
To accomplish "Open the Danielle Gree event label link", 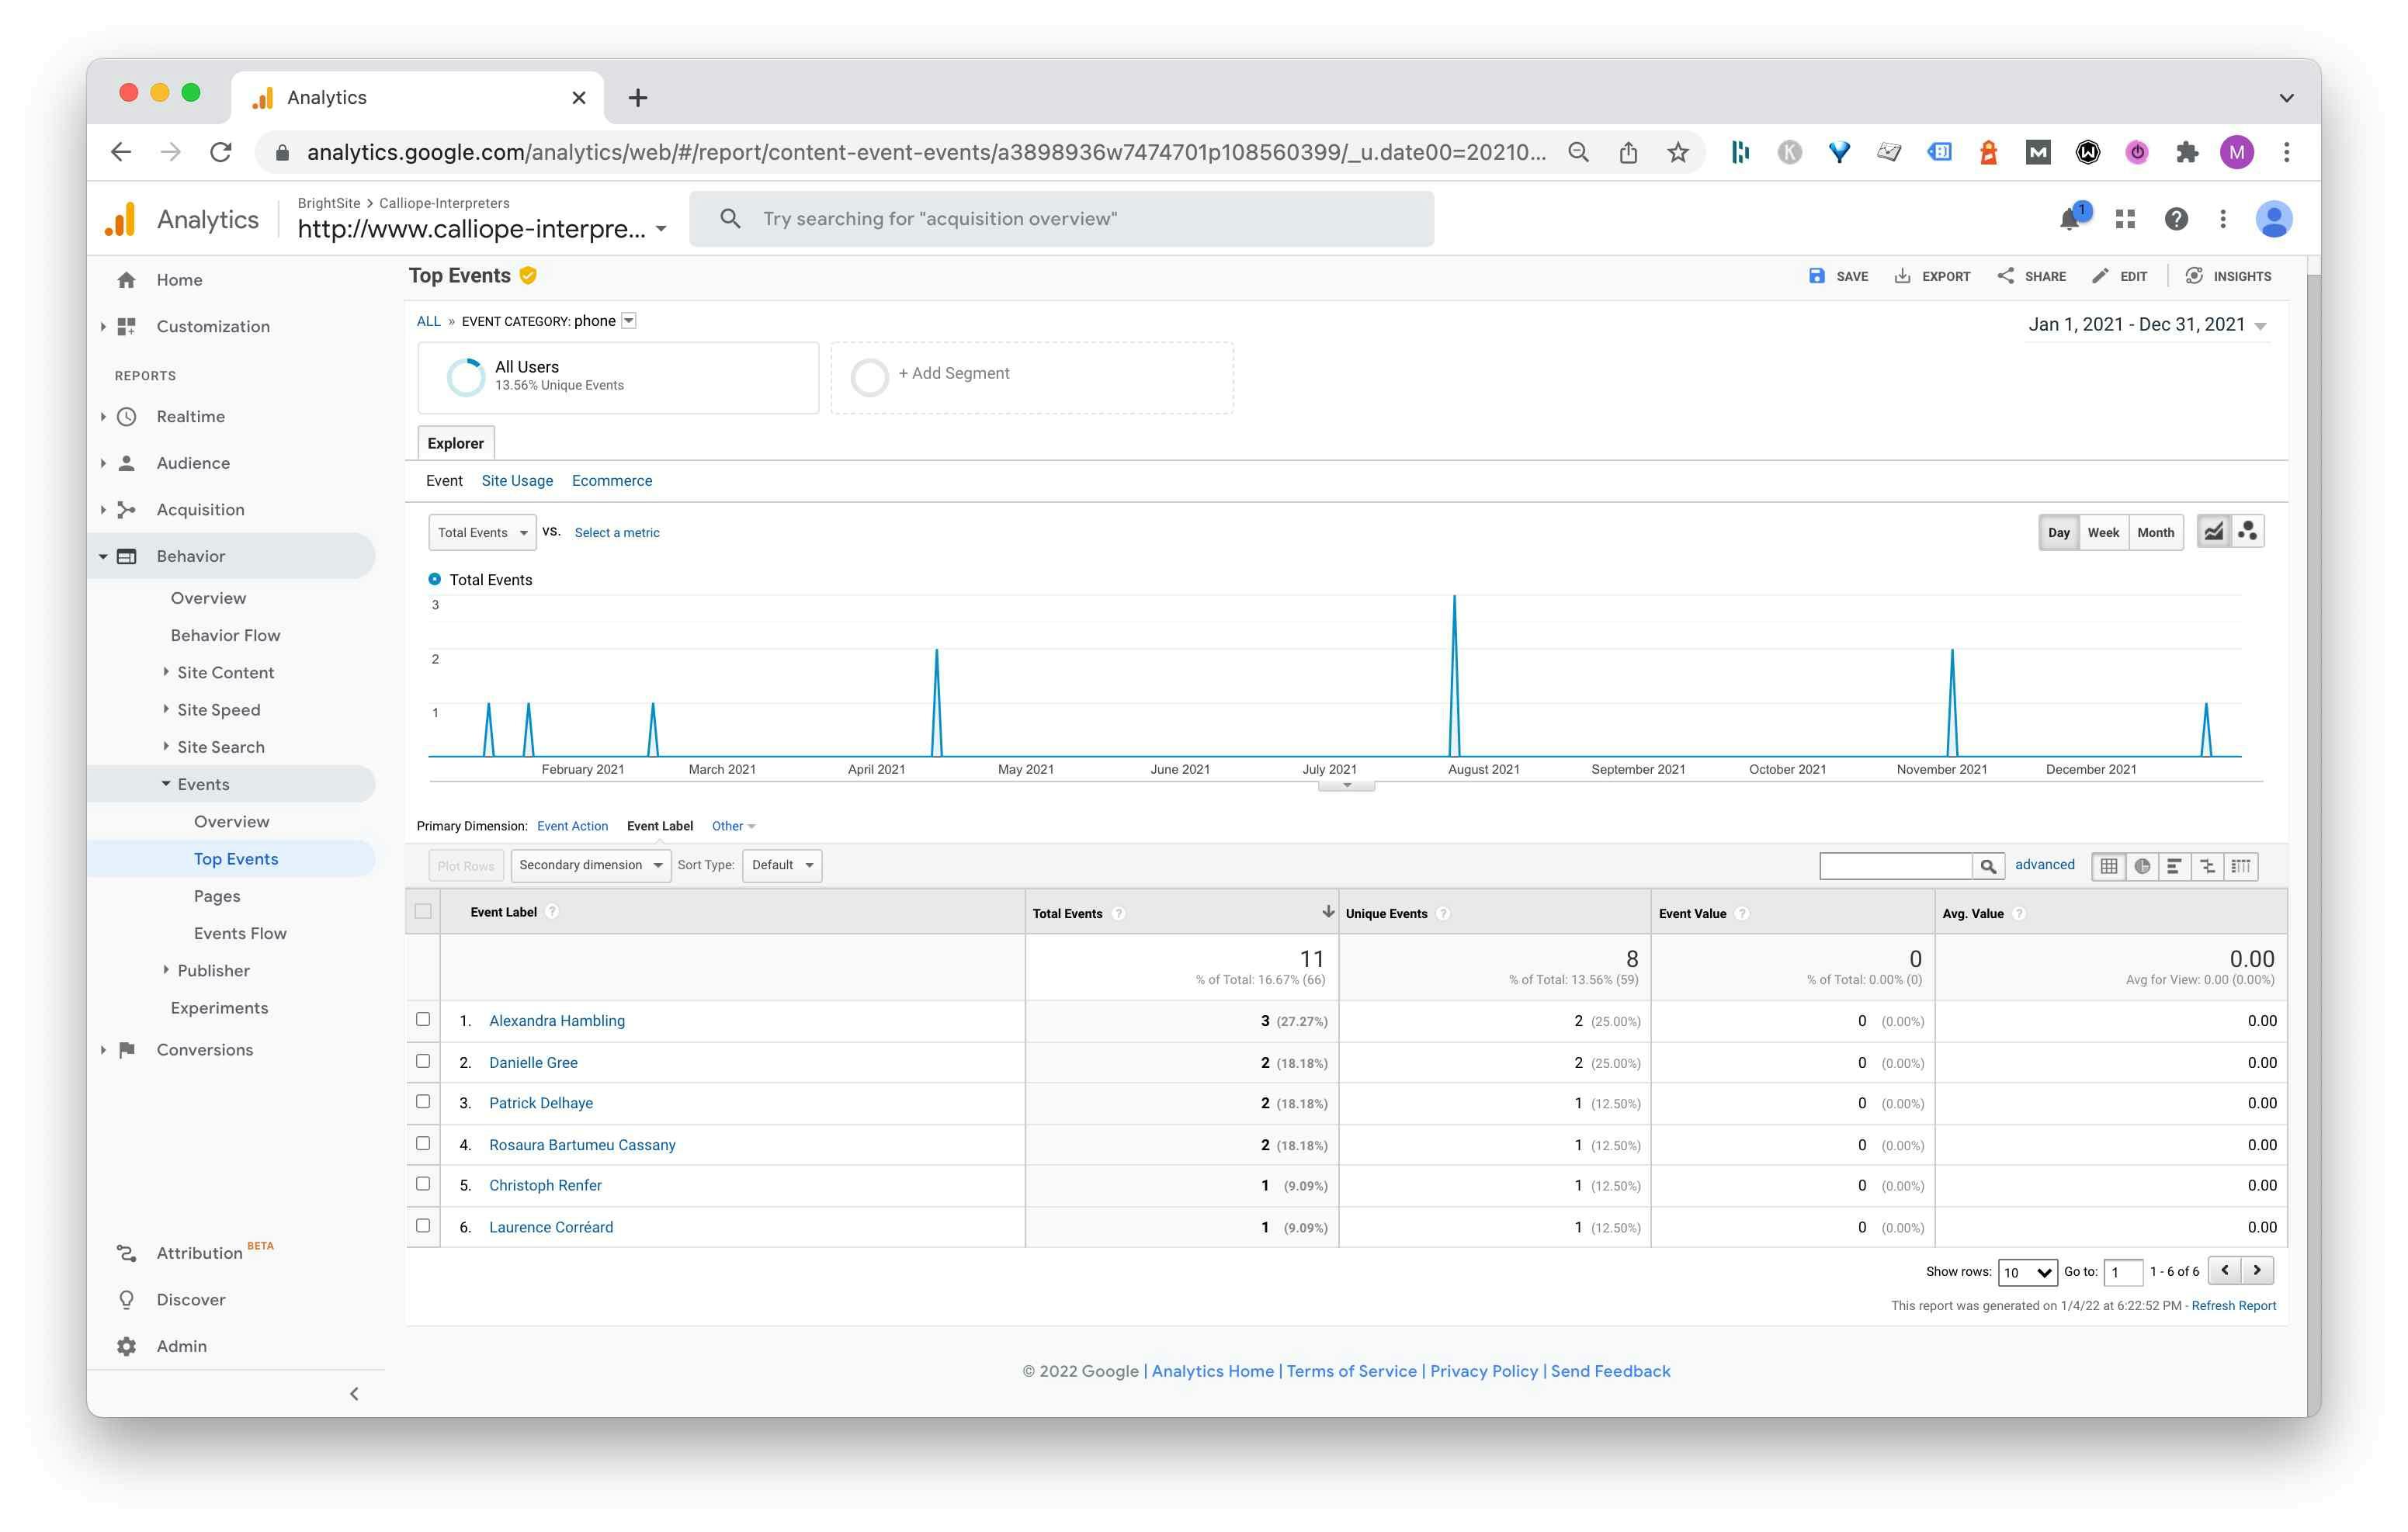I will click(x=533, y=1063).
